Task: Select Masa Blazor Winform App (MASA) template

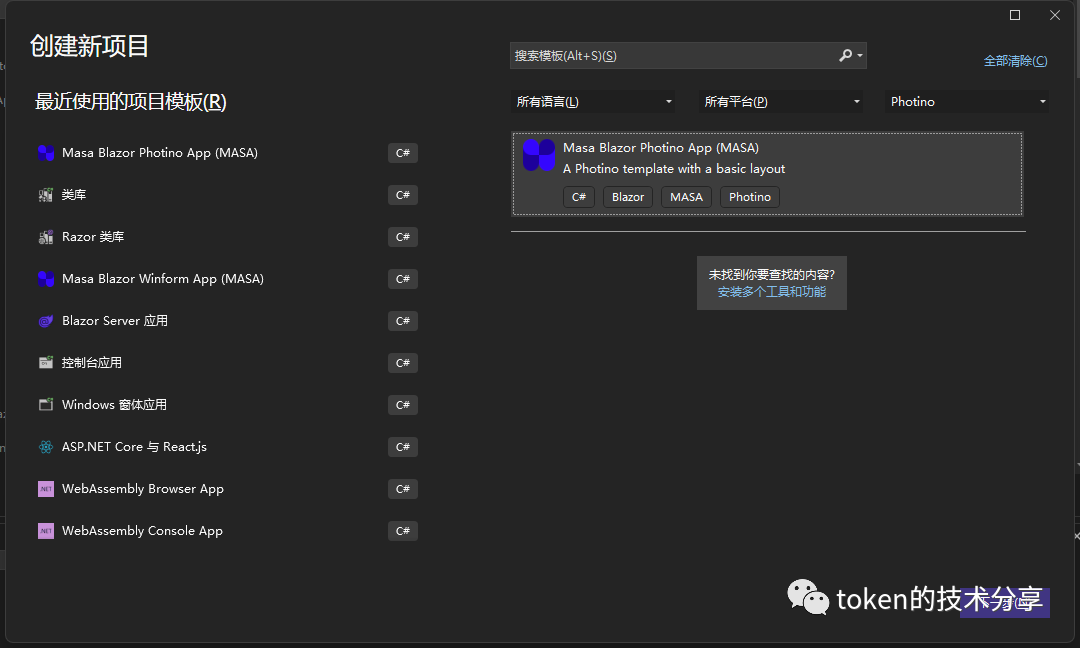Action: click(227, 279)
